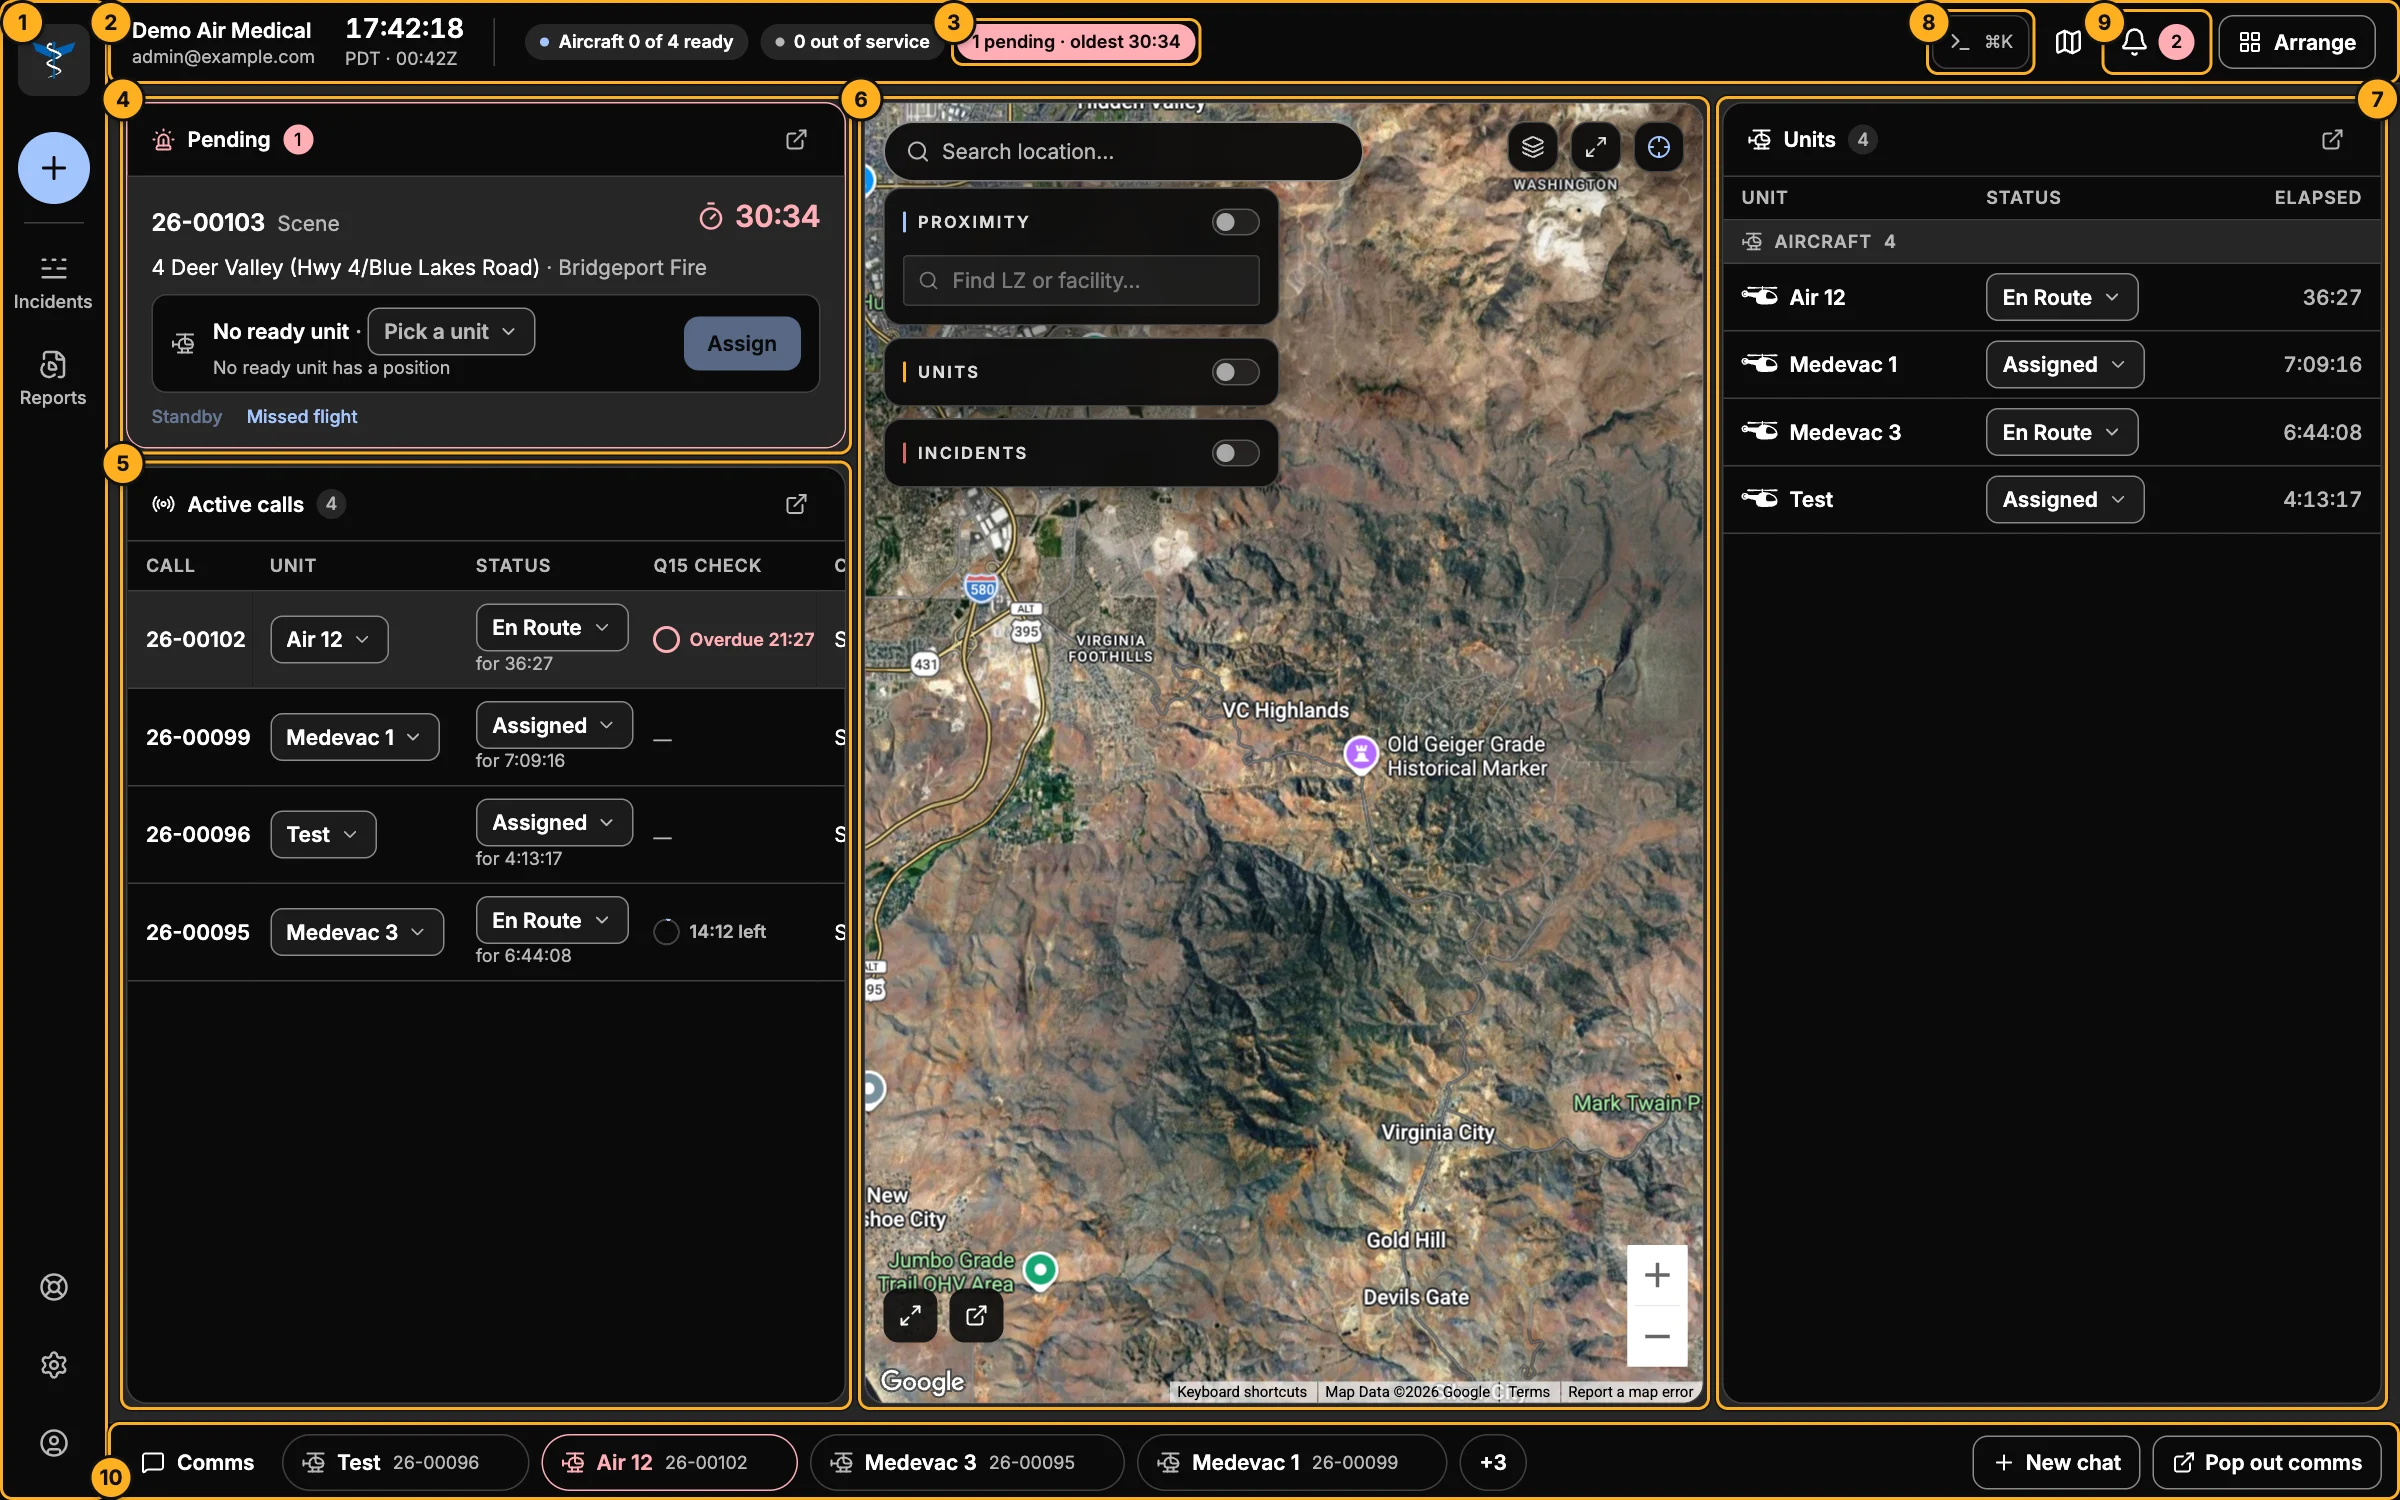Image resolution: width=2400 pixels, height=1500 pixels.
Task: Click the Search location field
Action: click(1122, 152)
